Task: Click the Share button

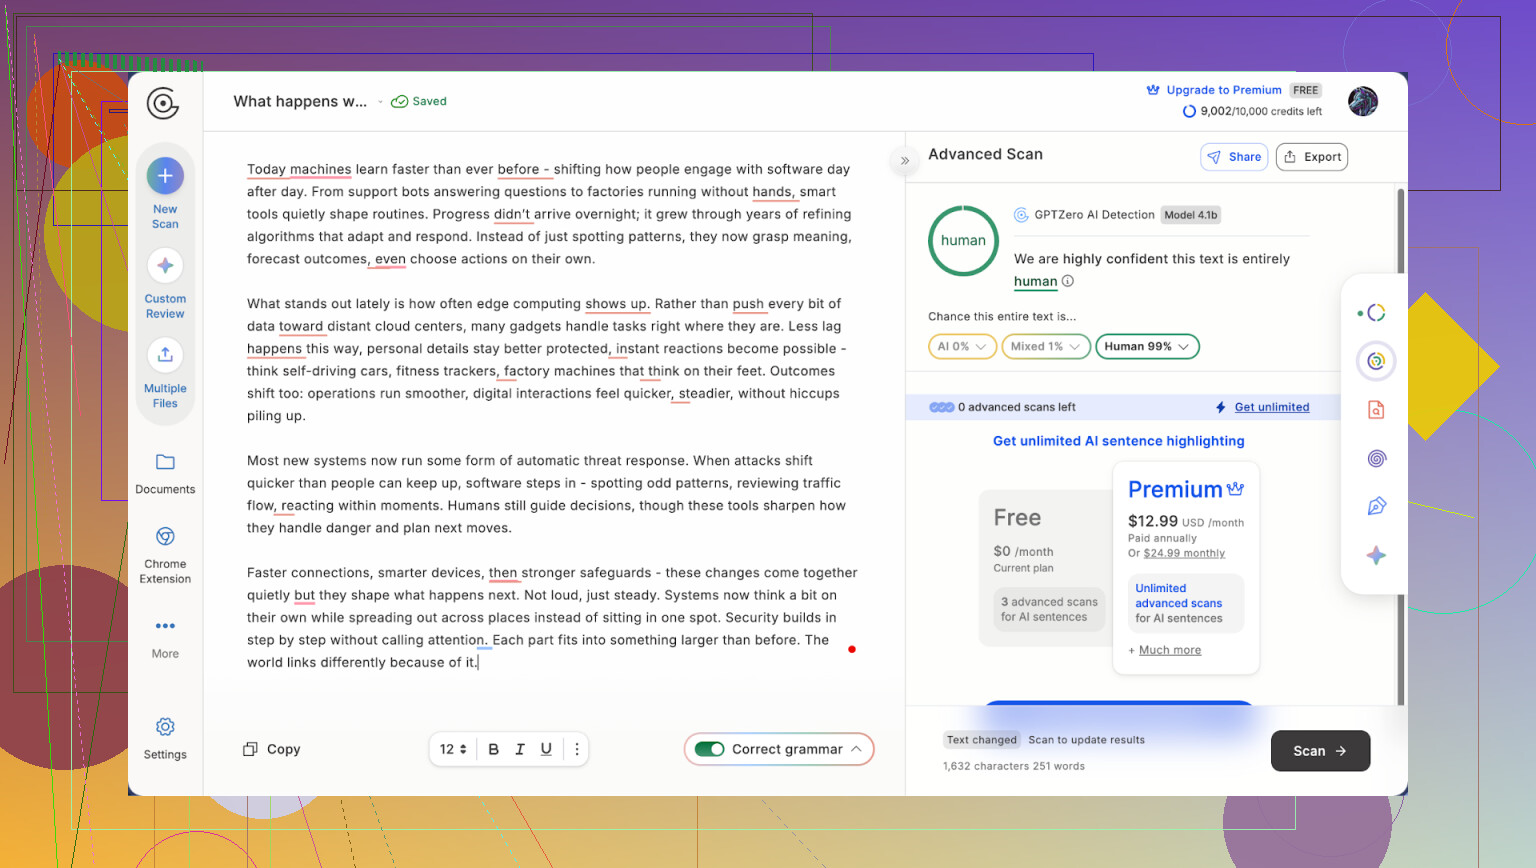Action: point(1234,157)
